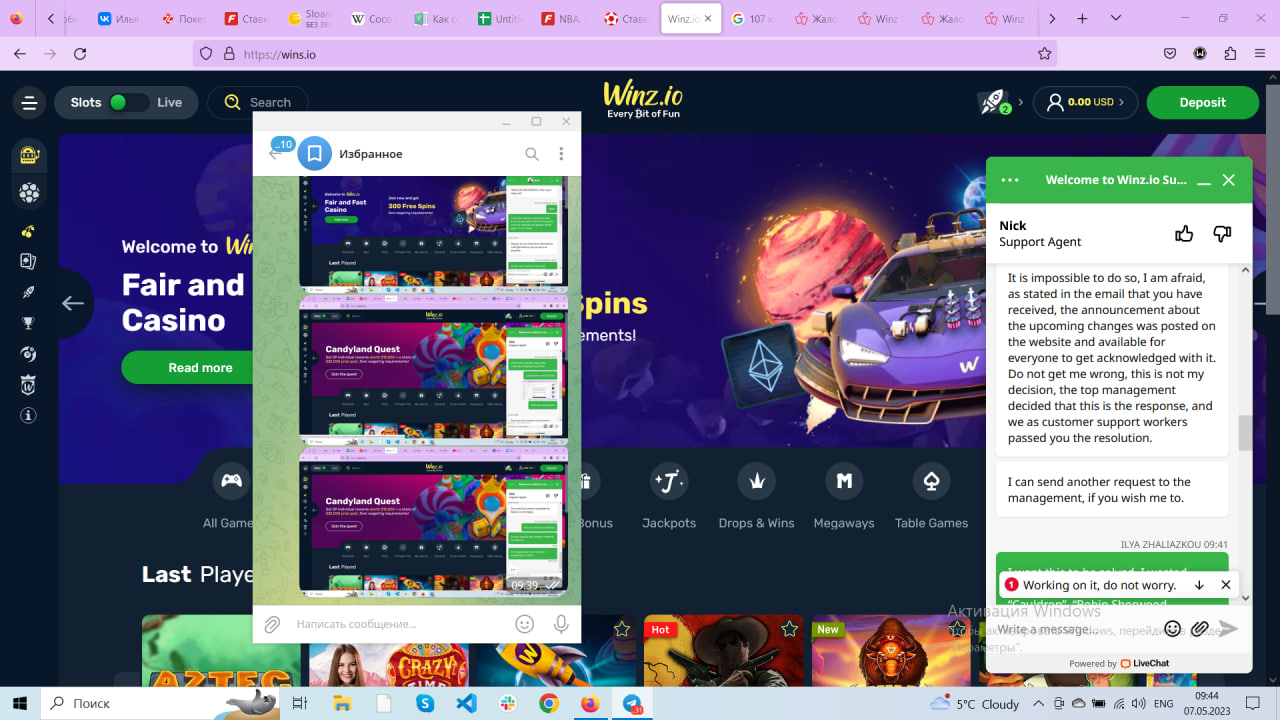Image resolution: width=1280 pixels, height=720 pixels.
Task: Rate agent Nick with thumbs down
Action: click(x=1222, y=234)
